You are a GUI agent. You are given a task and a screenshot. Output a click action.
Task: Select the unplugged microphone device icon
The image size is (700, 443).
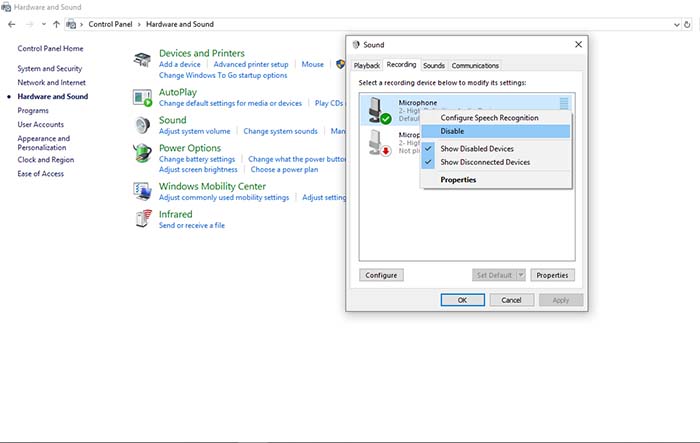378,141
